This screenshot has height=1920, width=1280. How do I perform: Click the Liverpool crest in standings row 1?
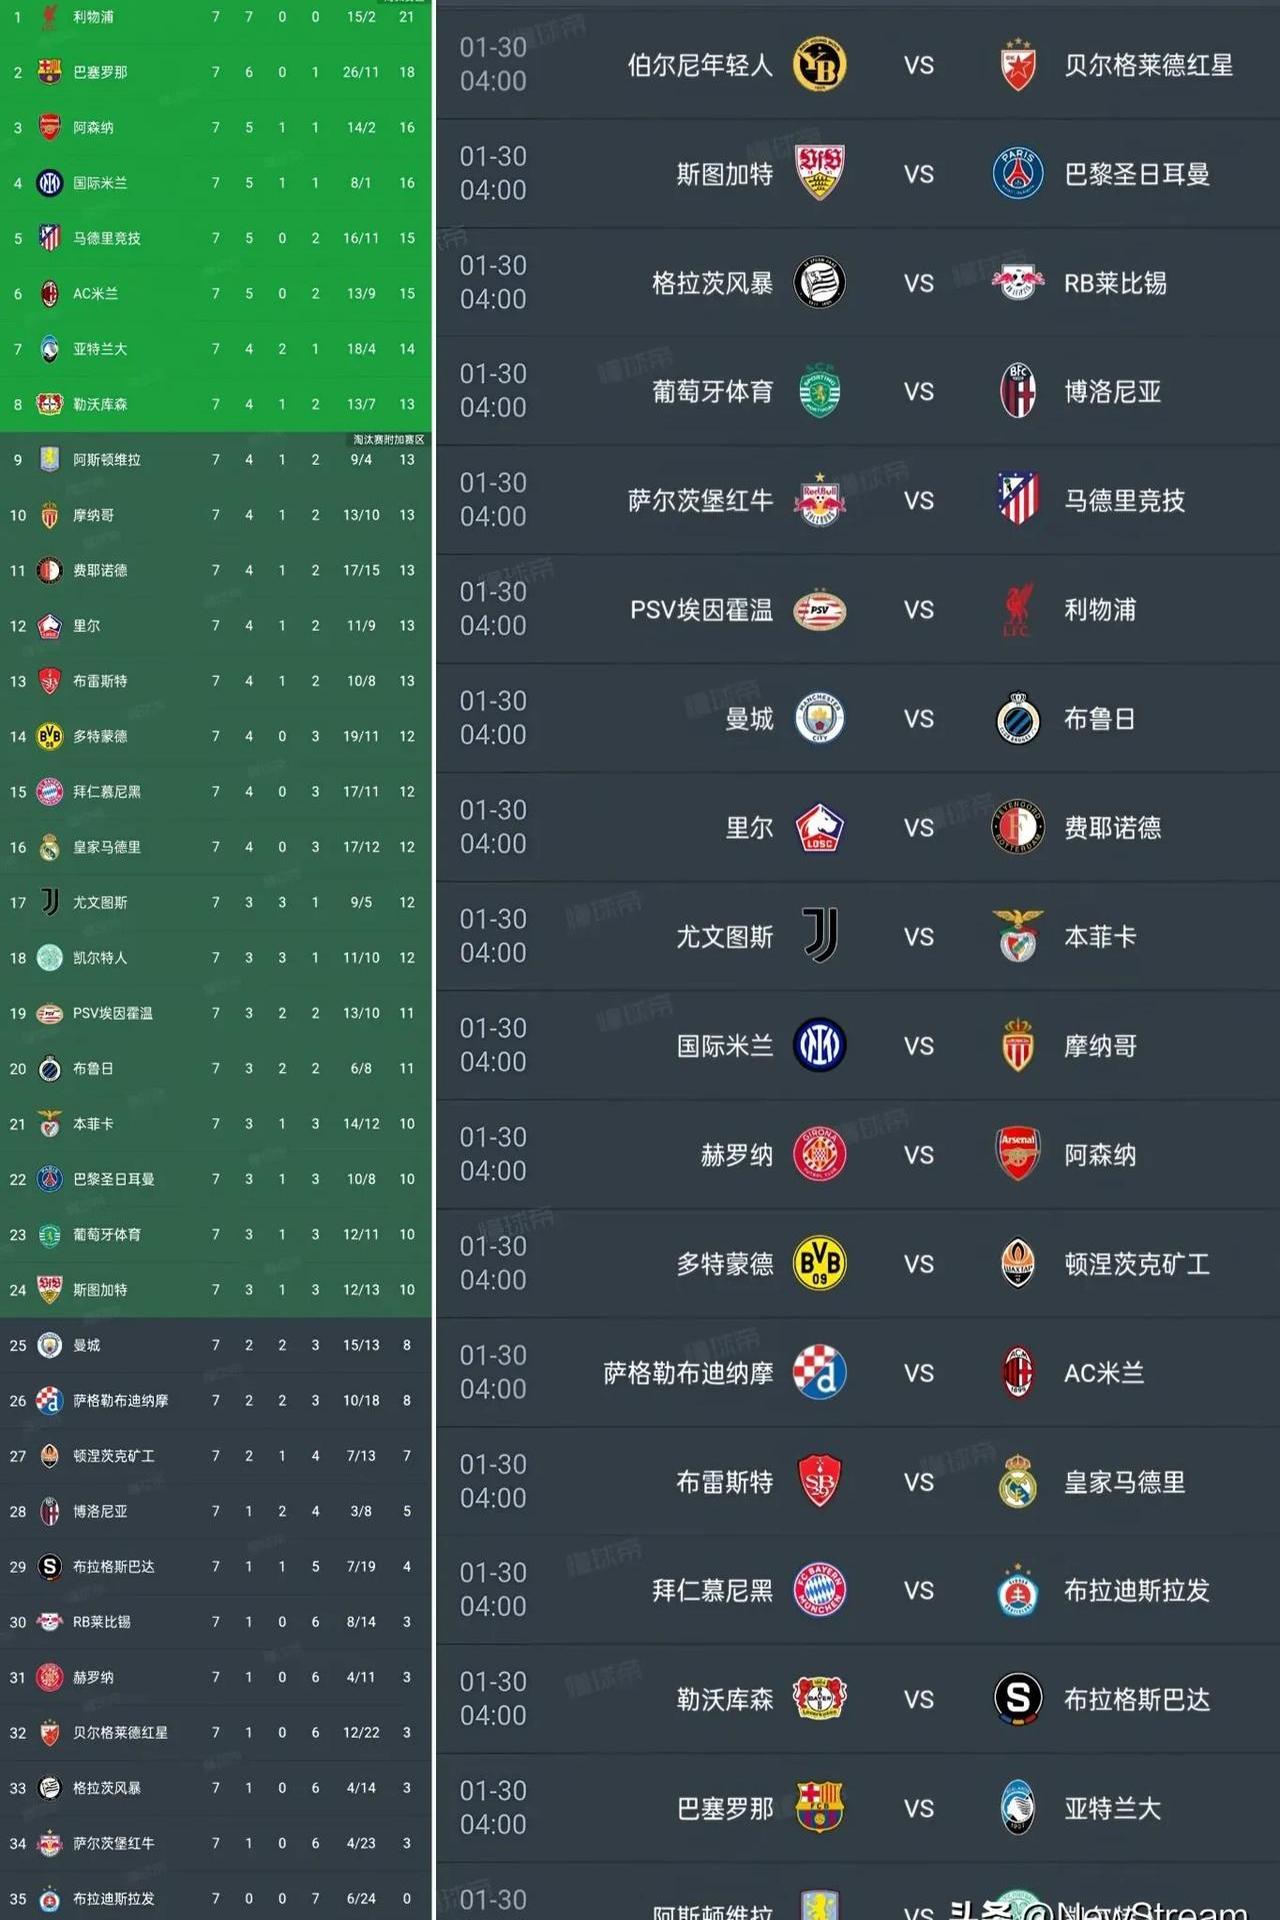pyautogui.click(x=49, y=17)
